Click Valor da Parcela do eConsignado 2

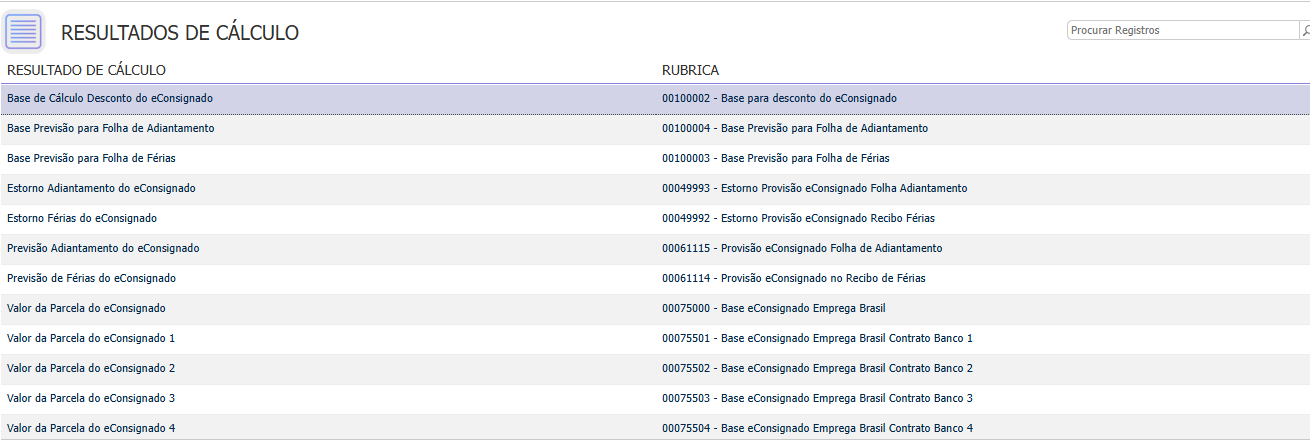tap(91, 369)
